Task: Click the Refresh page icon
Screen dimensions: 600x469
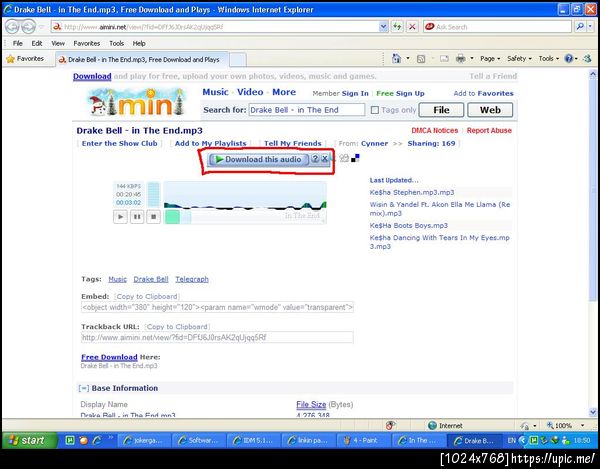Action: [397, 27]
